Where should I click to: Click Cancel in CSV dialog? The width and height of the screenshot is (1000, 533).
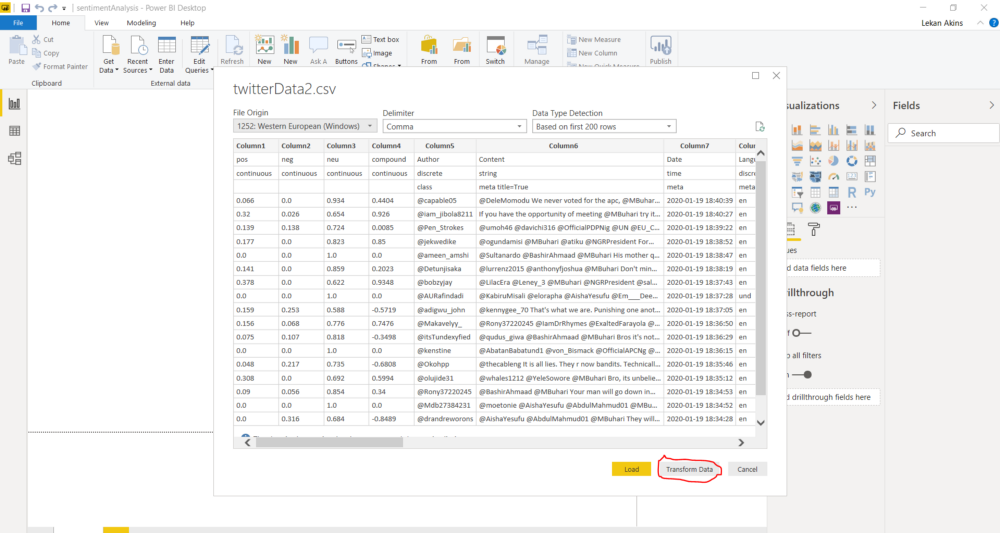point(747,469)
